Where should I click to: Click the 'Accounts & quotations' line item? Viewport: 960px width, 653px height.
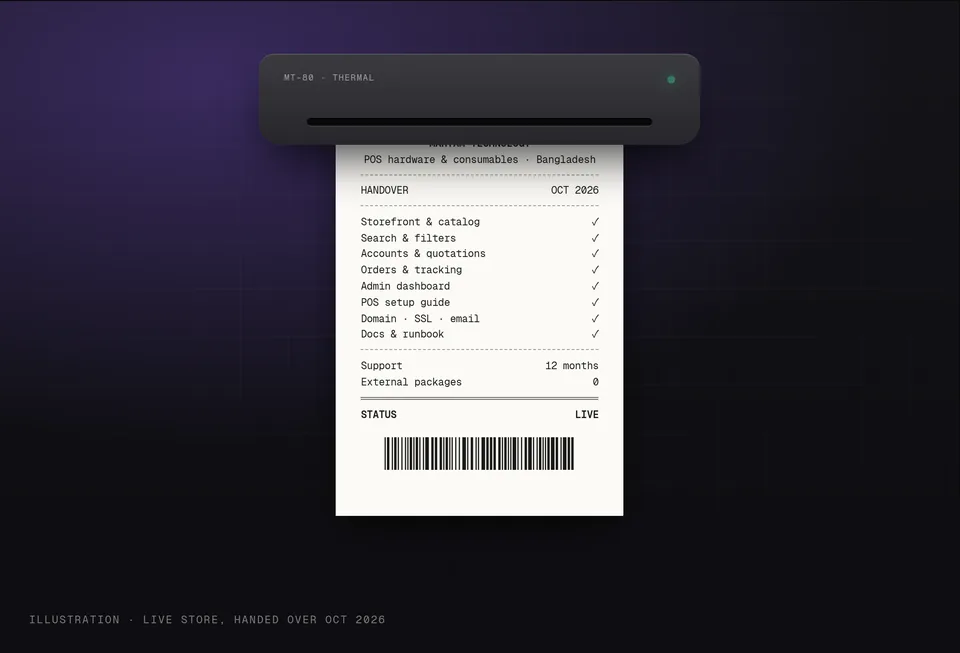422,253
